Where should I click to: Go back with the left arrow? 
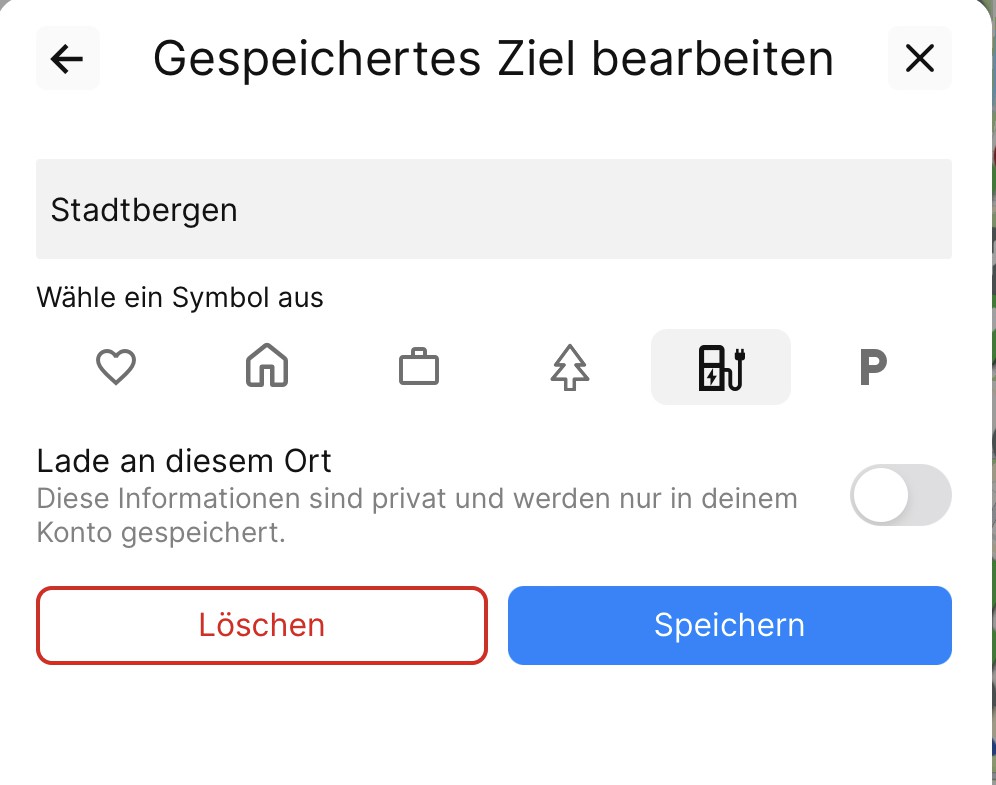pyautogui.click(x=67, y=59)
